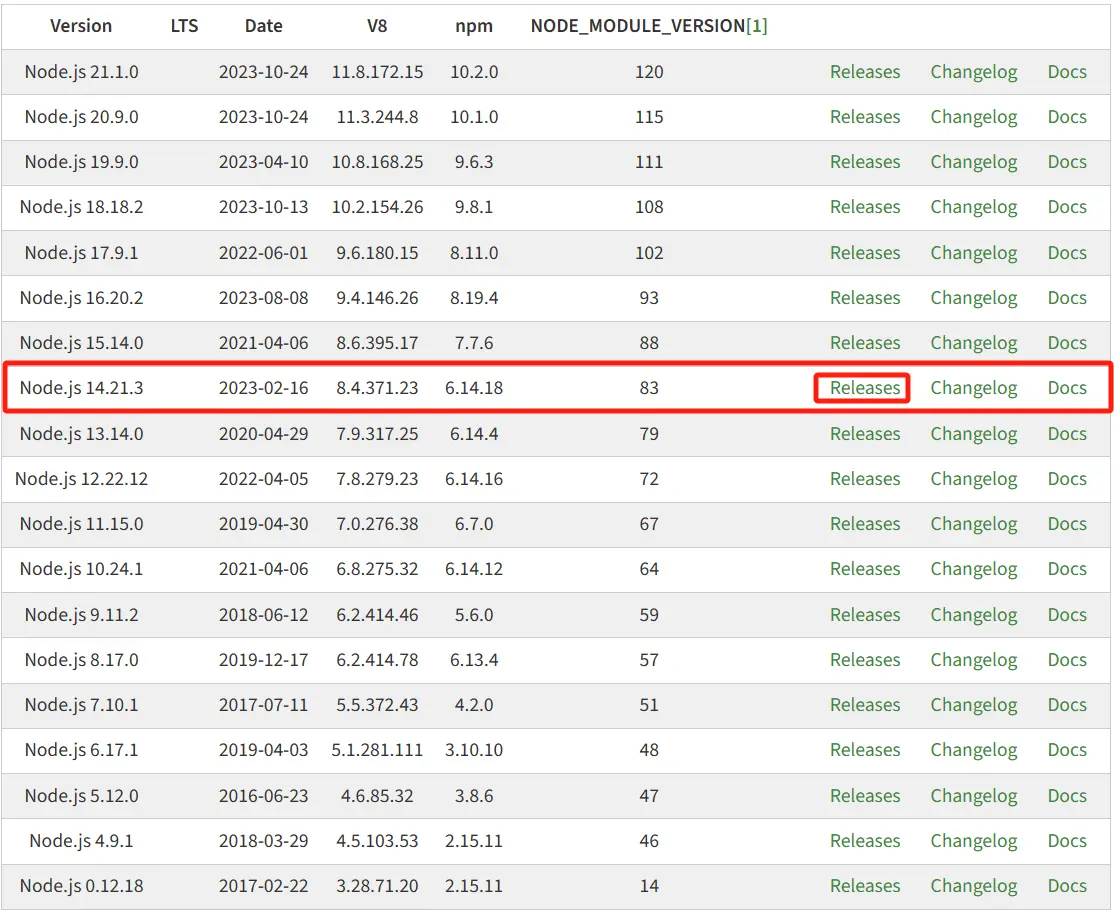The height and width of the screenshot is (910, 1114).
Task: Open Releases link for Node.js 8.17.0
Action: click(865, 660)
